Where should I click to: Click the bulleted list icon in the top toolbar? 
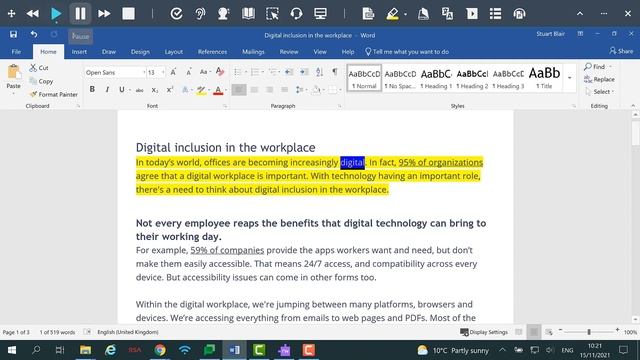point(496,14)
